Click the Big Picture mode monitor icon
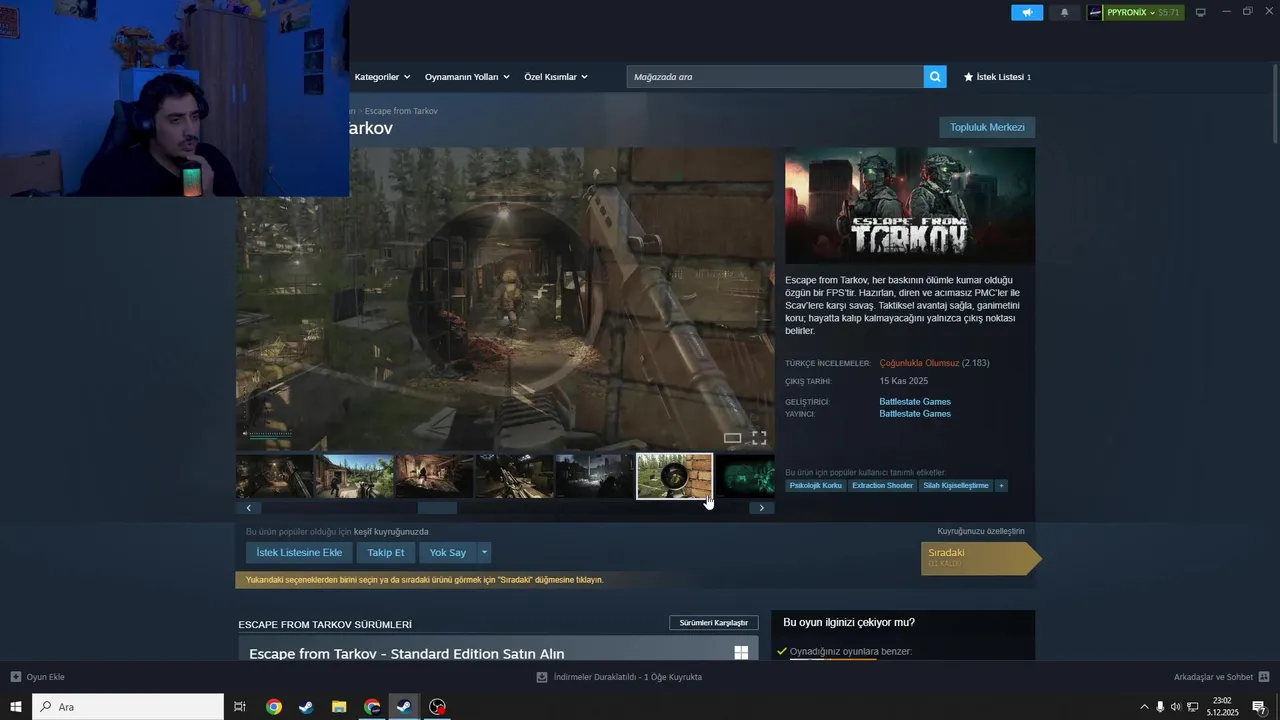Viewport: 1280px width, 720px height. (1201, 12)
